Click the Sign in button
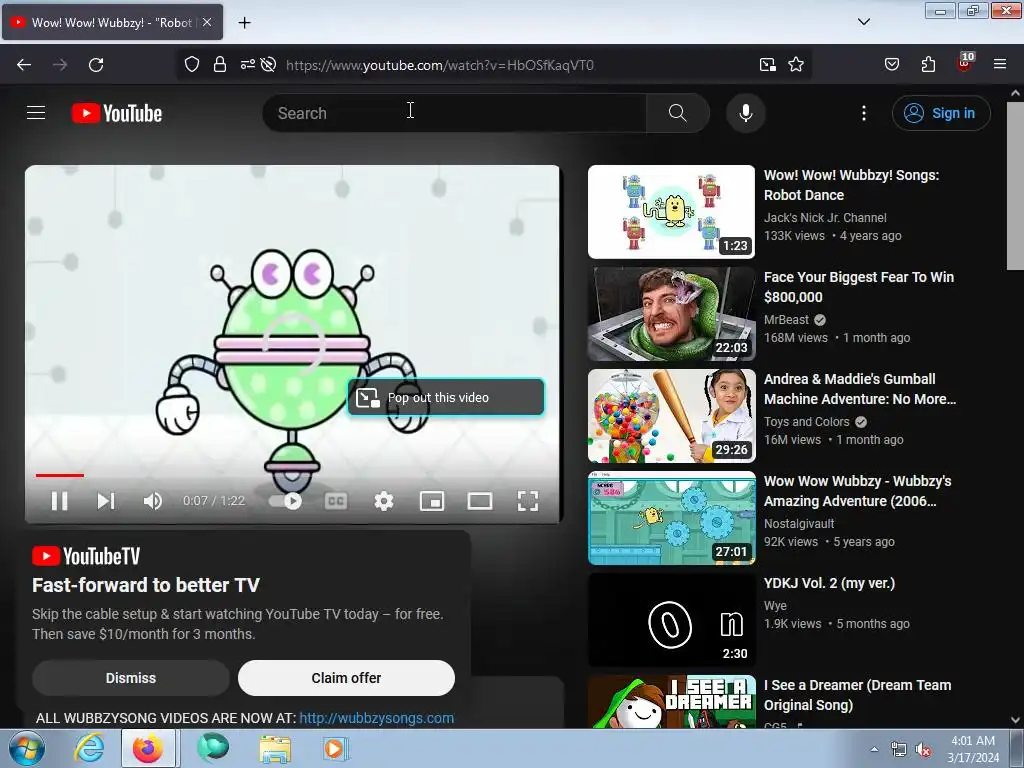 tap(941, 113)
